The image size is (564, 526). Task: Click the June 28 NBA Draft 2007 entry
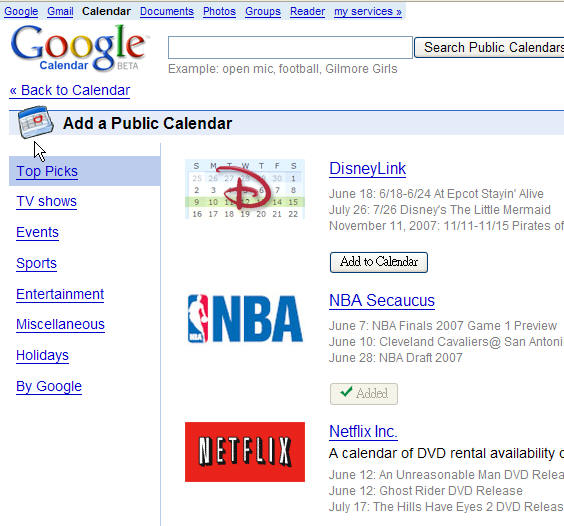pos(396,358)
